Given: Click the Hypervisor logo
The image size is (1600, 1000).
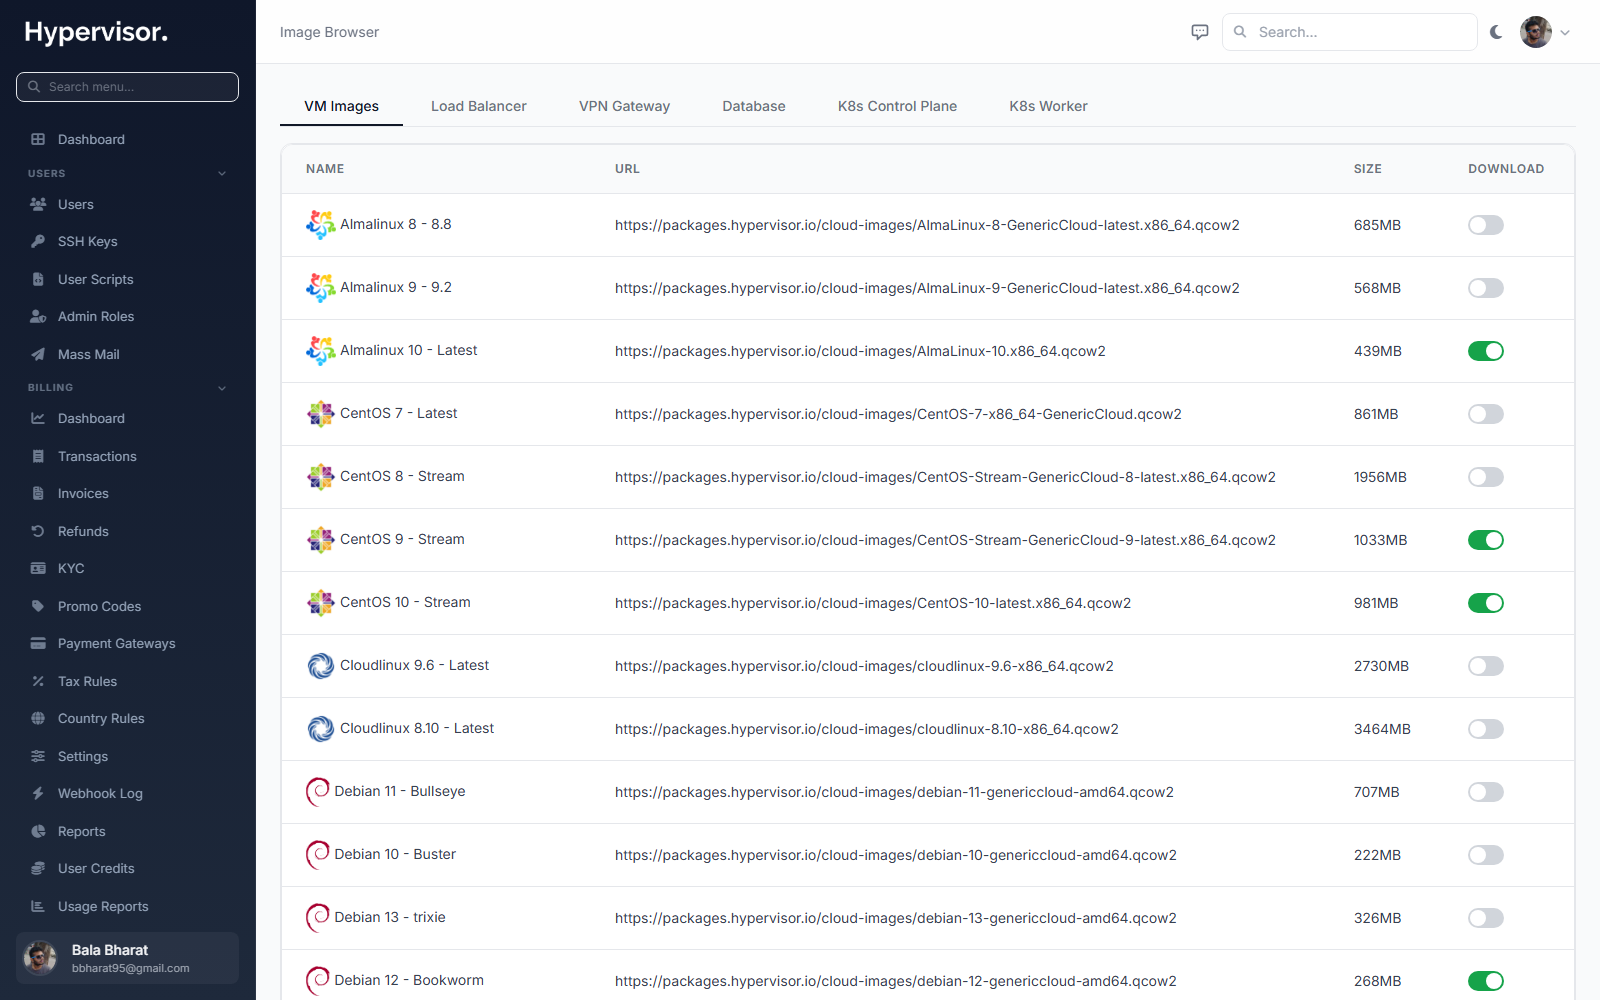Looking at the screenshot, I should 96,32.
